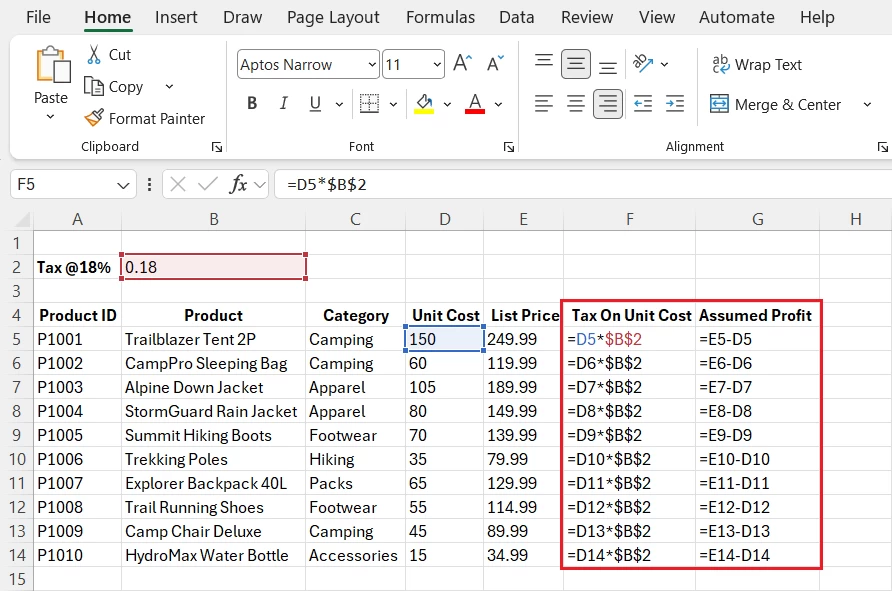This screenshot has width=892, height=591.
Task: Switch to the Page Layout tab
Action: tap(333, 18)
